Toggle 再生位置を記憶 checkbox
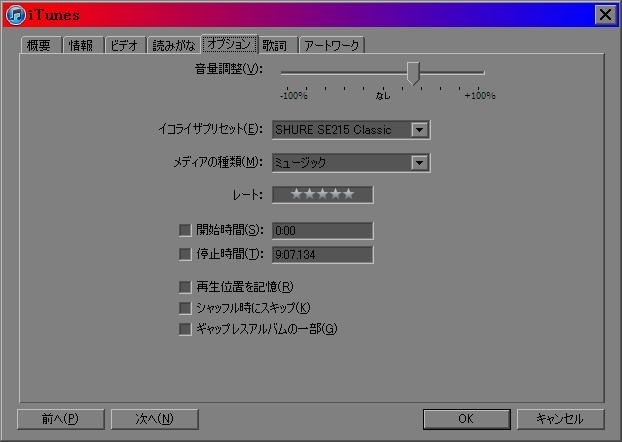Viewport: 622px width, 442px height. coord(185,287)
